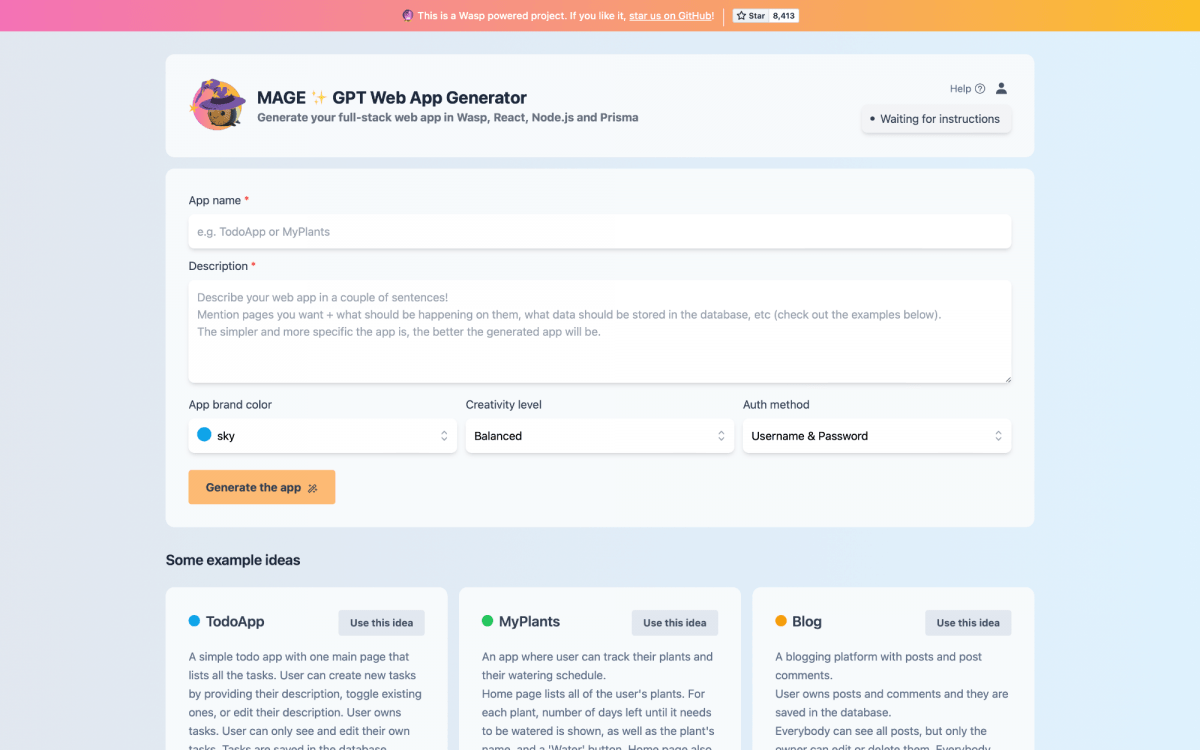Open Help via the question mark icon
The height and width of the screenshot is (750, 1200).
coord(981,88)
